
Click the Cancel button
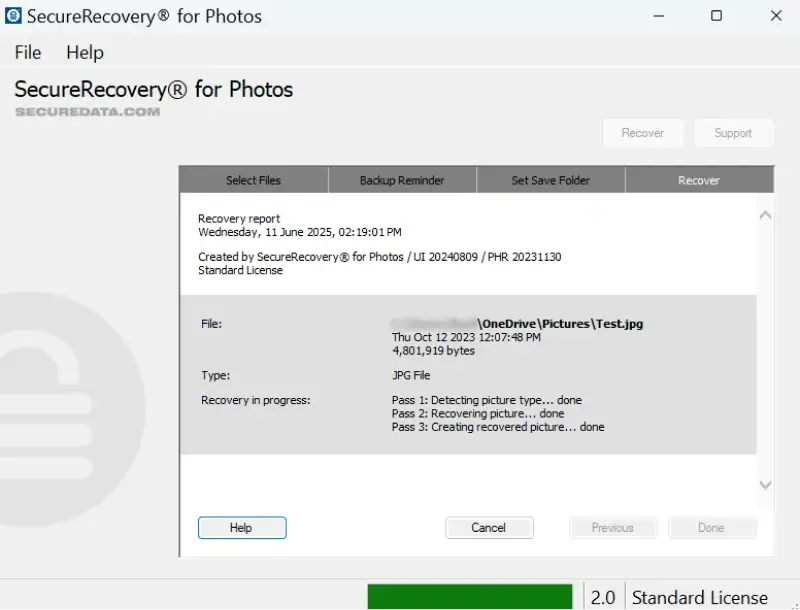[489, 527]
